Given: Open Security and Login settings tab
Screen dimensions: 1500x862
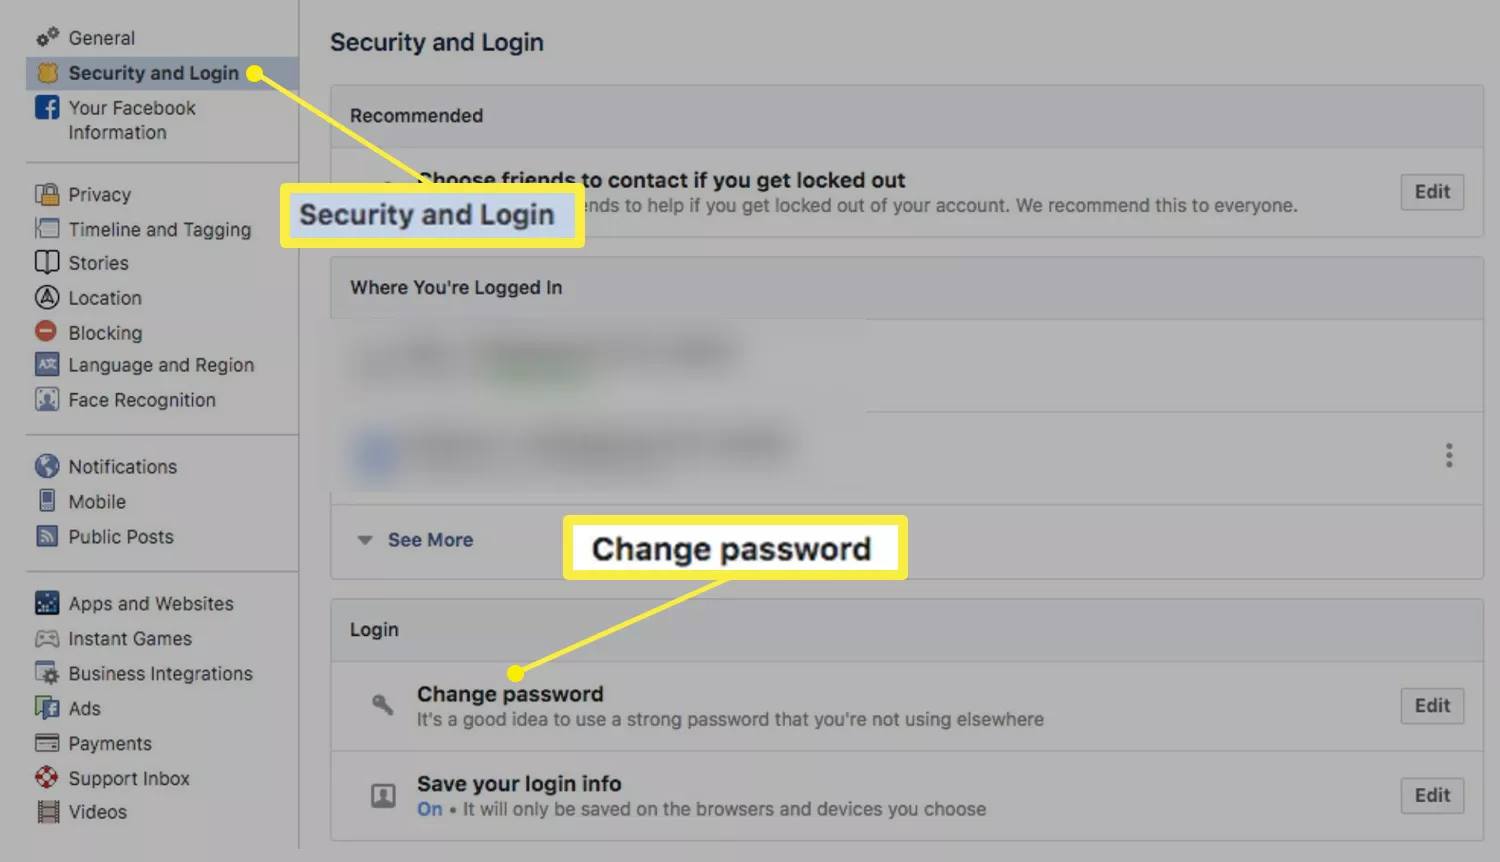Looking at the screenshot, I should 153,73.
